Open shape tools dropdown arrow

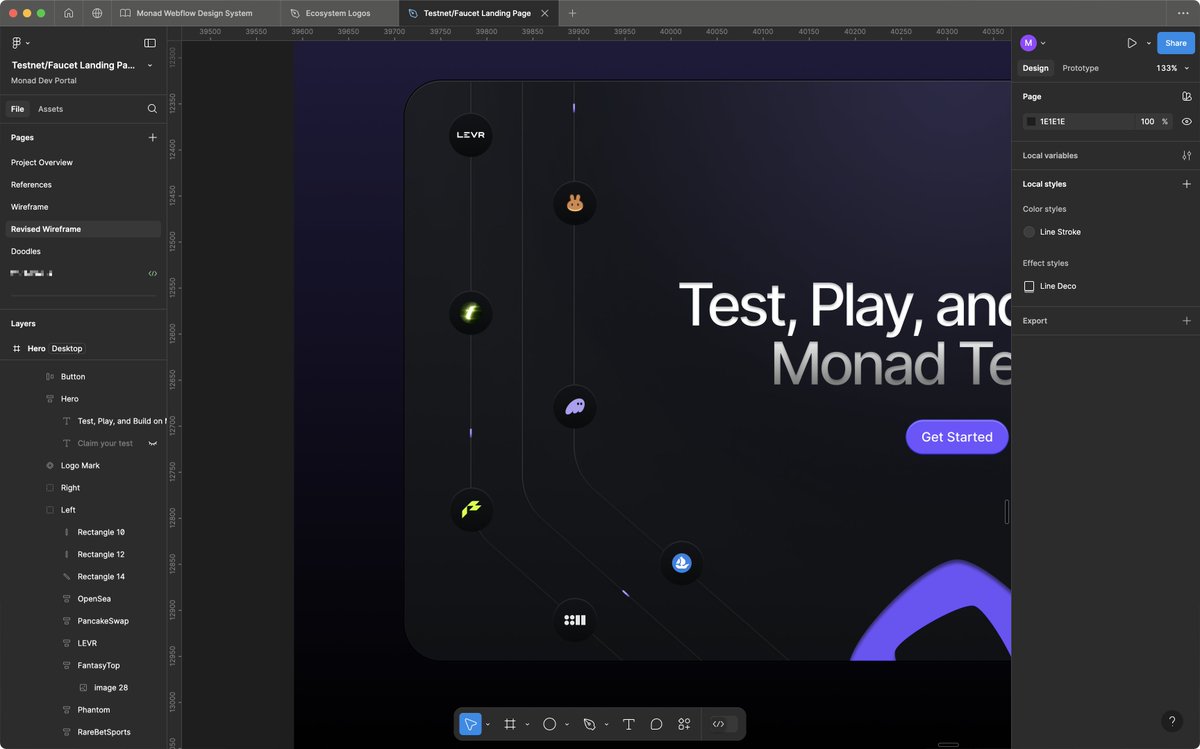click(x=567, y=724)
